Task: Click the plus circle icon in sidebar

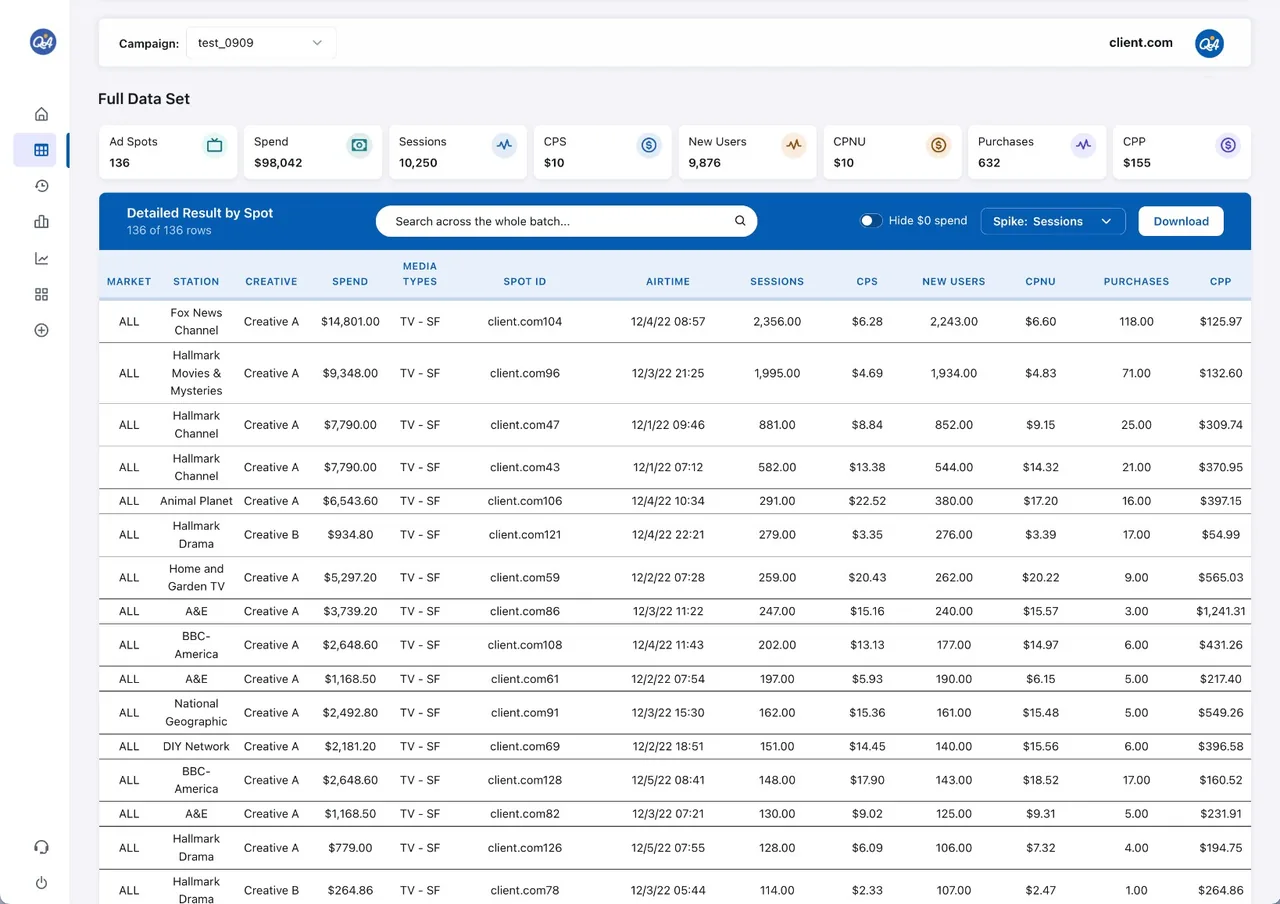Action: pyautogui.click(x=41, y=330)
